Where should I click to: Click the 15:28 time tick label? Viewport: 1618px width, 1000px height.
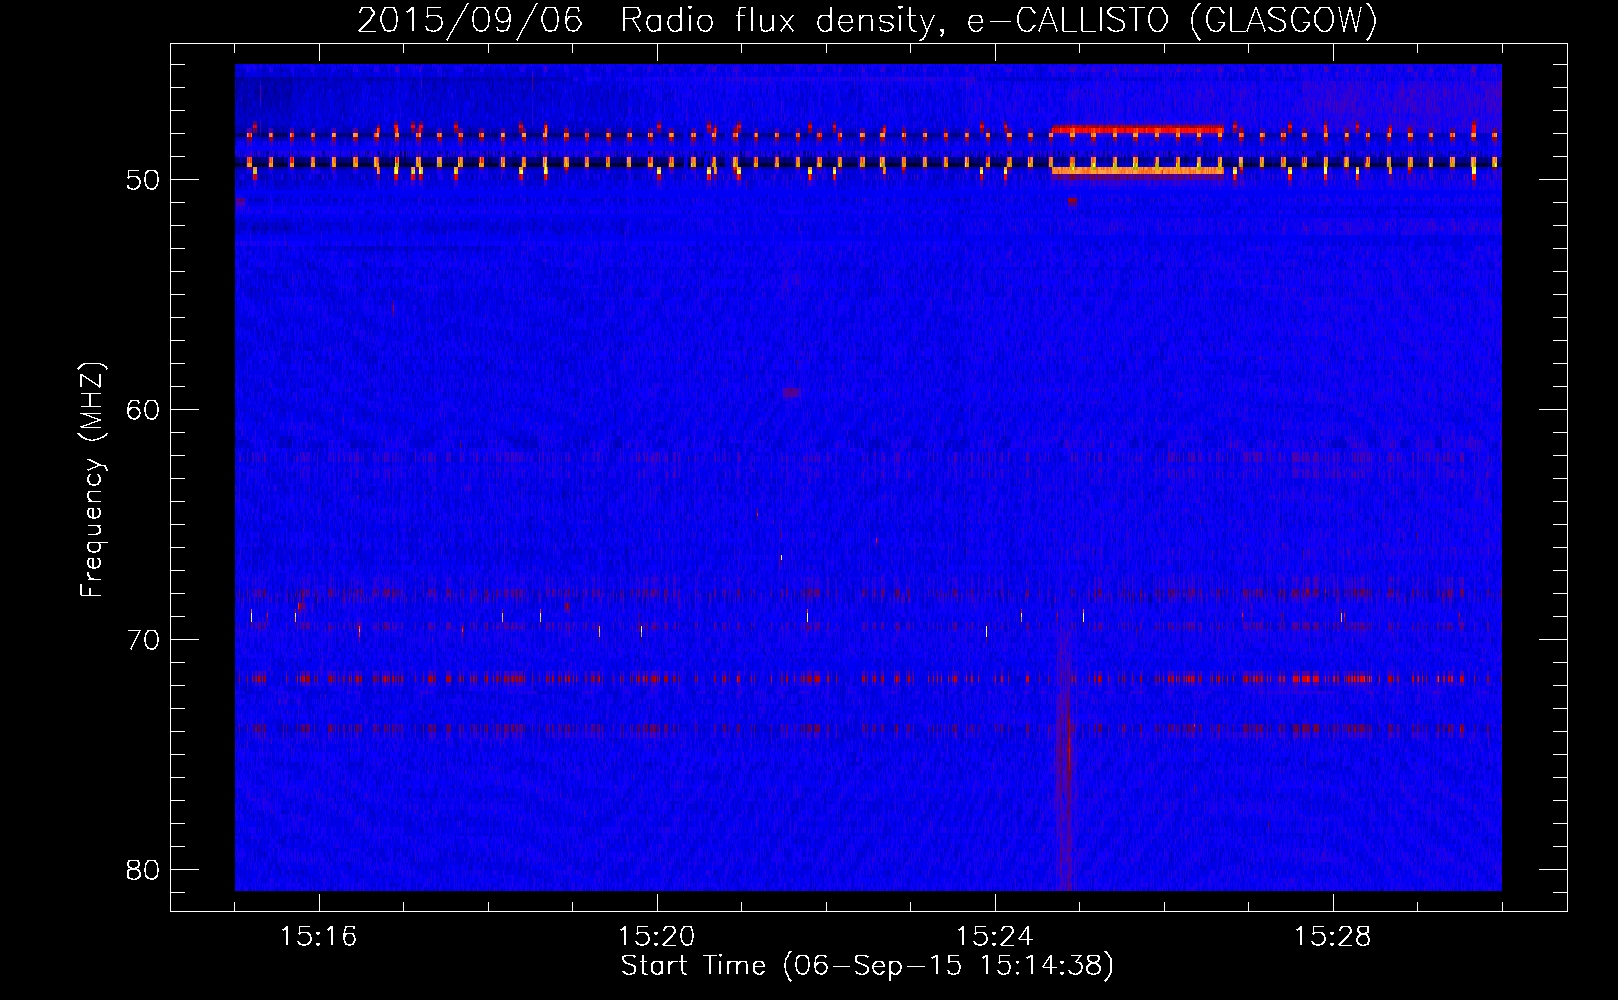point(1332,937)
